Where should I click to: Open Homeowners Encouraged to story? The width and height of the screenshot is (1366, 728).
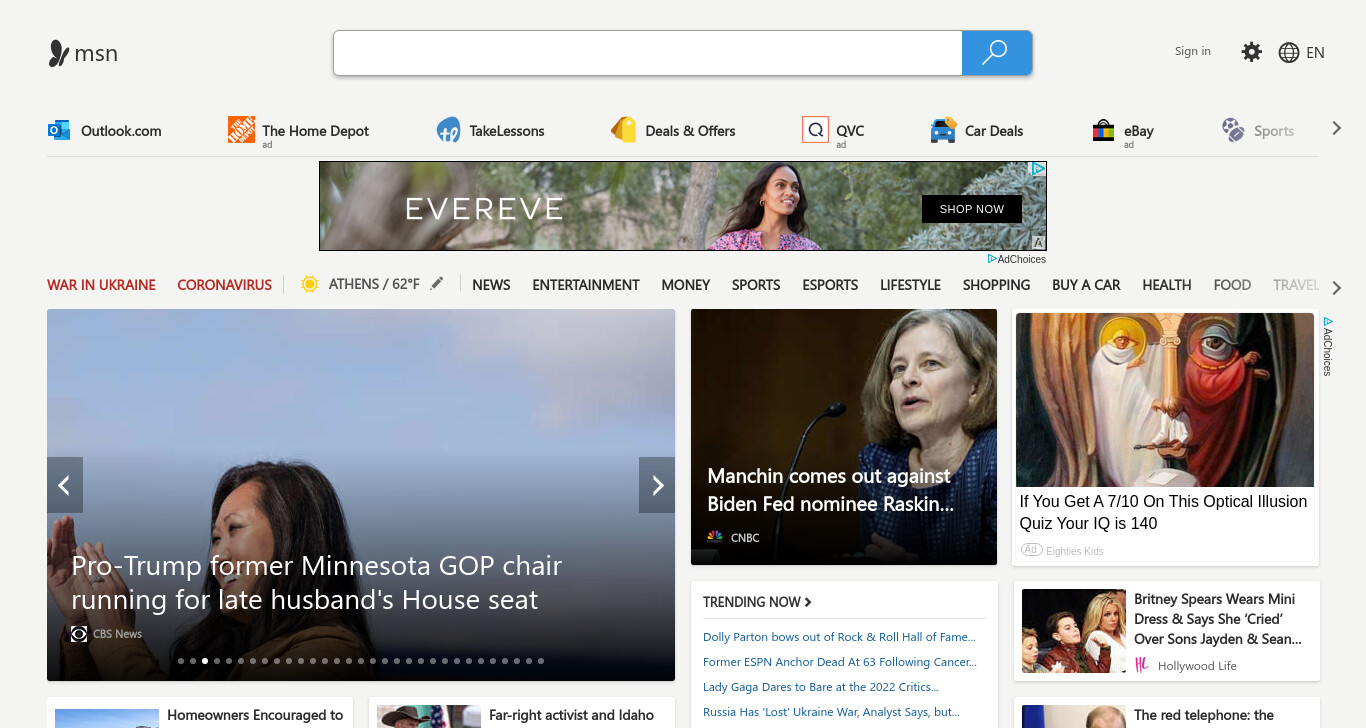click(x=255, y=715)
